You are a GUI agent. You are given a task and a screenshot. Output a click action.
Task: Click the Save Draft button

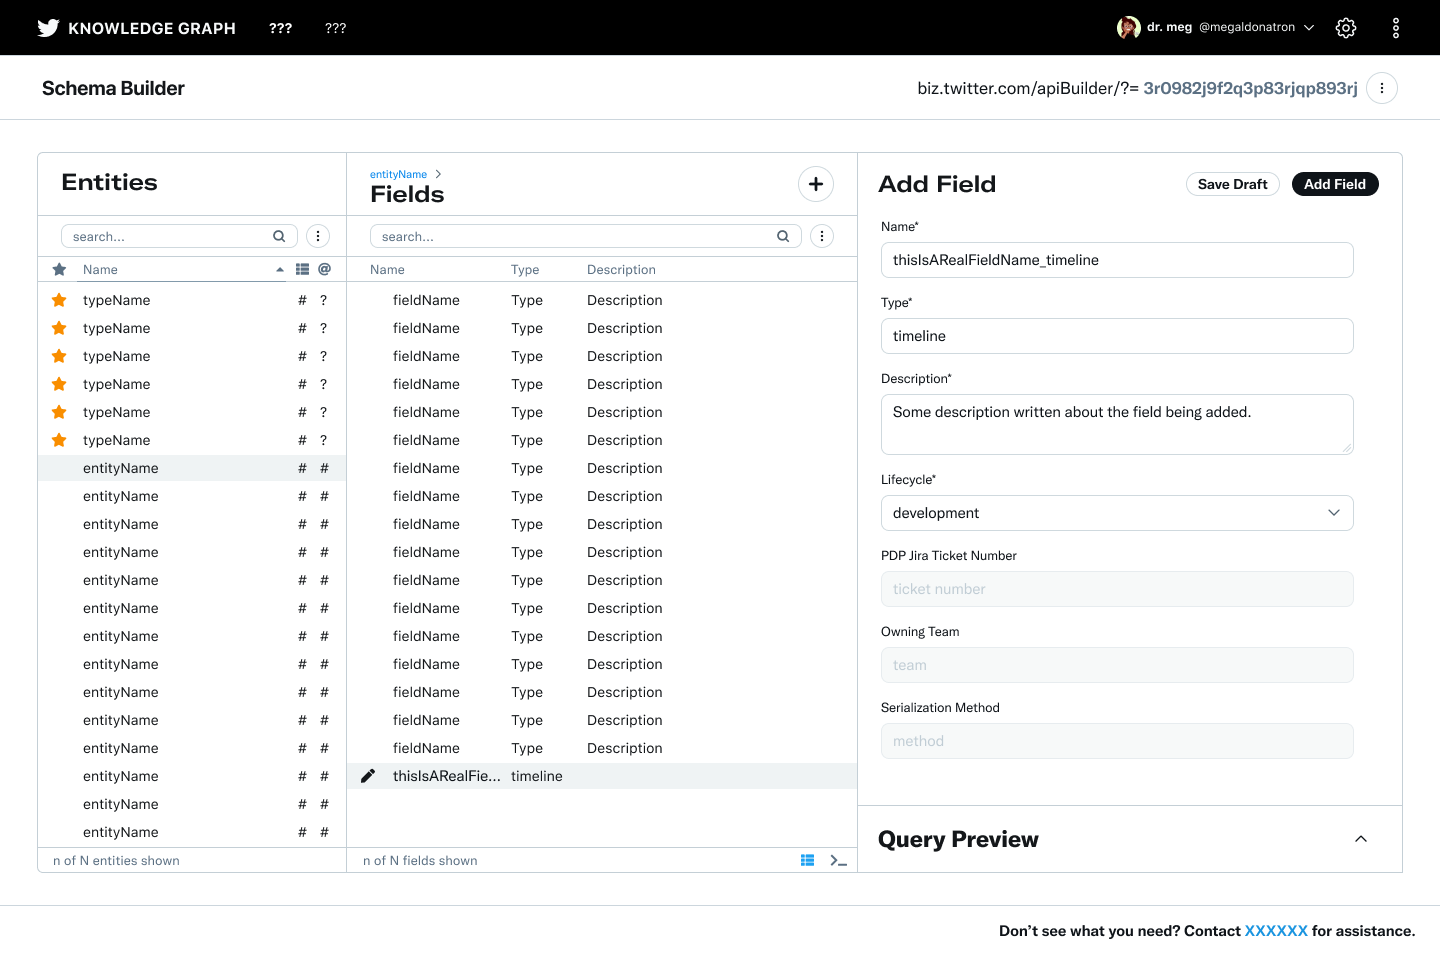tap(1232, 184)
